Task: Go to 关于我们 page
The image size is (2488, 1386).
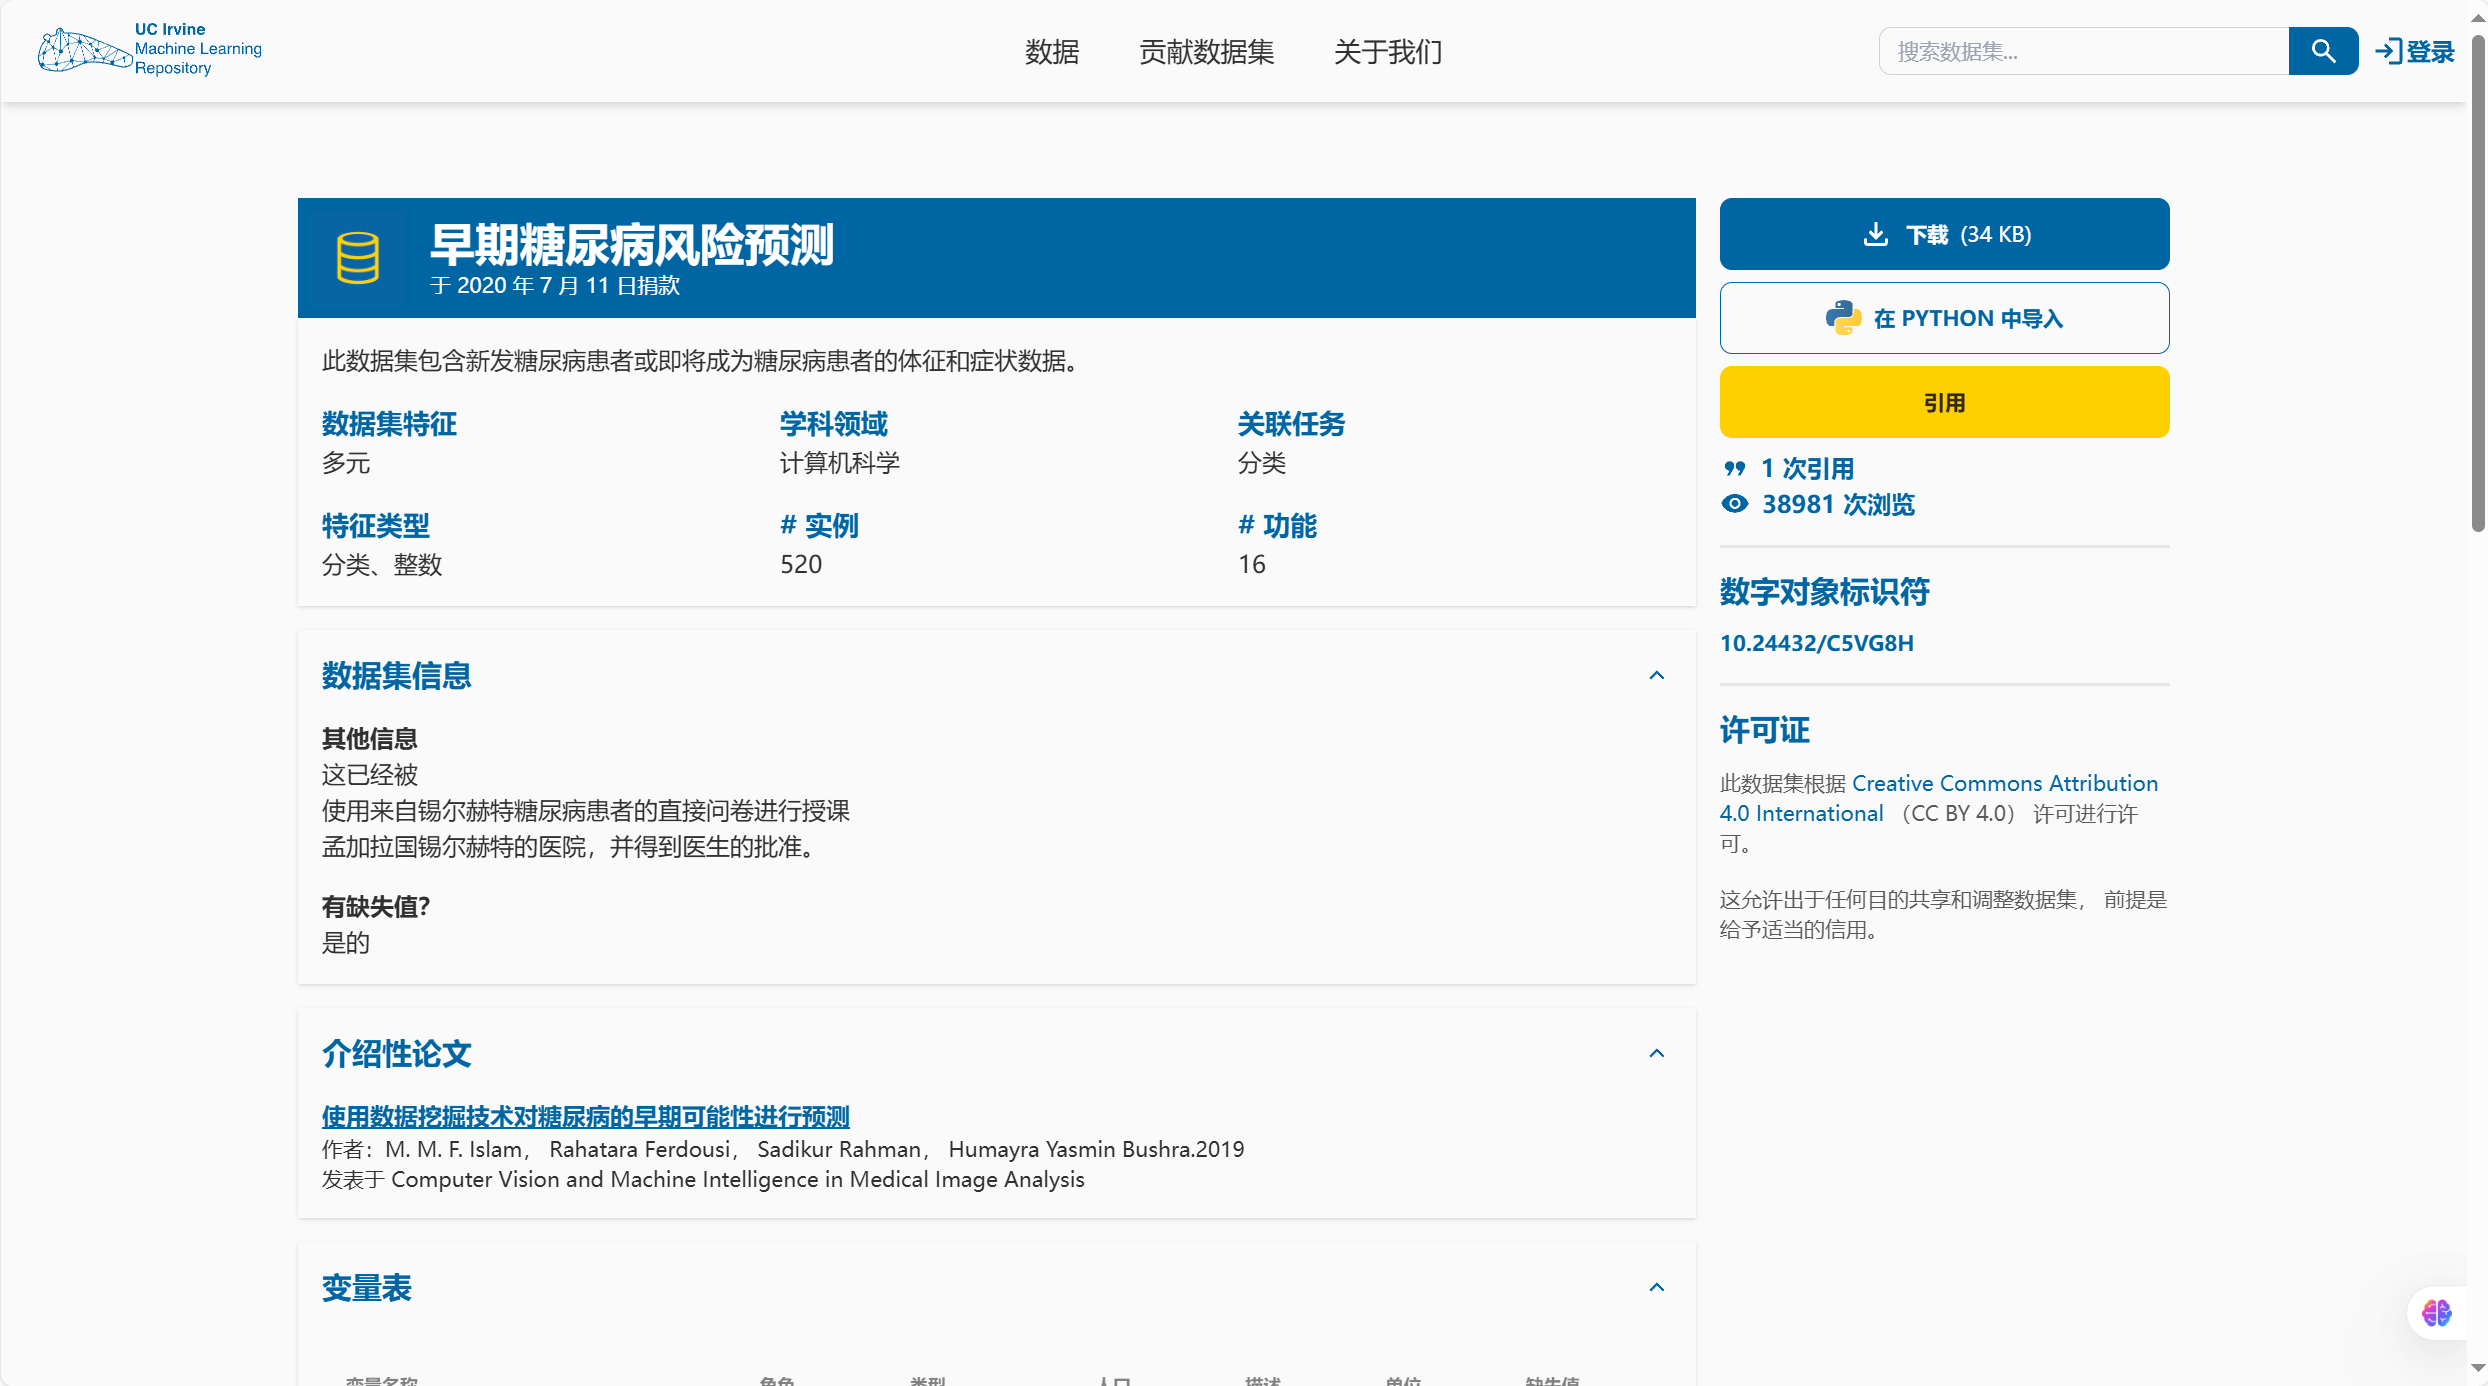Action: click(x=1388, y=52)
